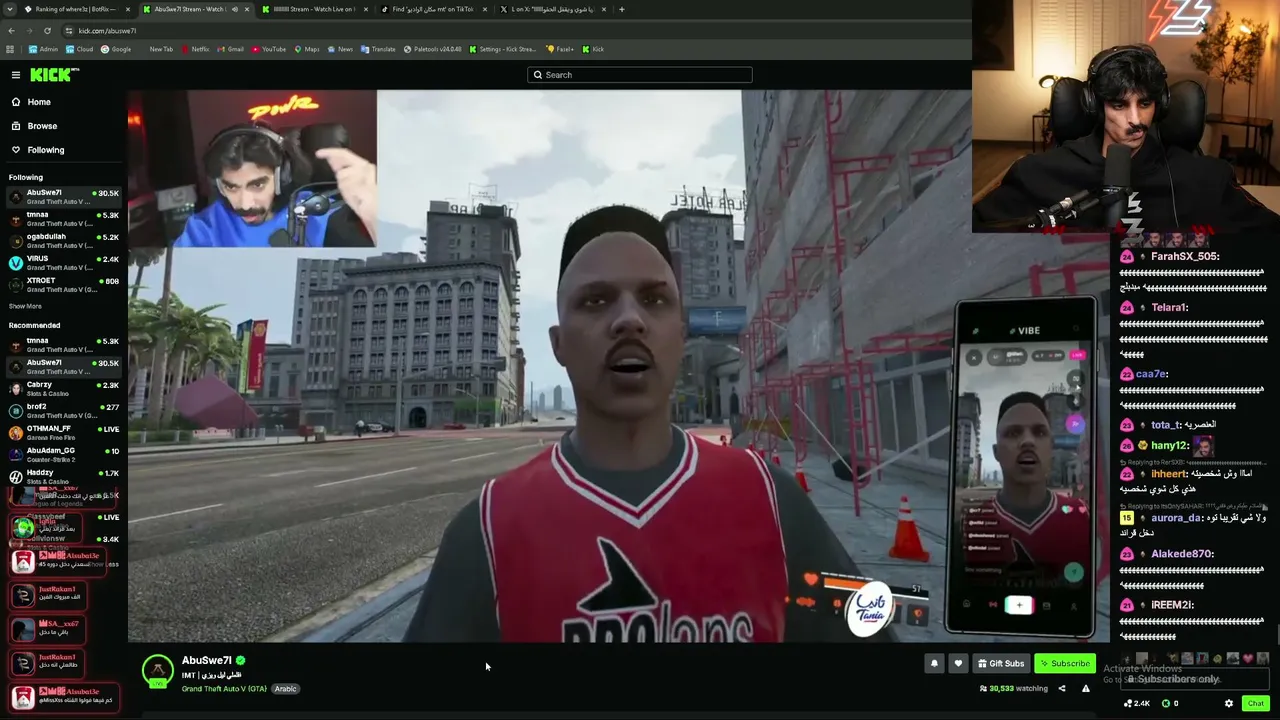Image resolution: width=1280 pixels, height=720 pixels.
Task: Open the Maps bookmark
Action: [307, 49]
